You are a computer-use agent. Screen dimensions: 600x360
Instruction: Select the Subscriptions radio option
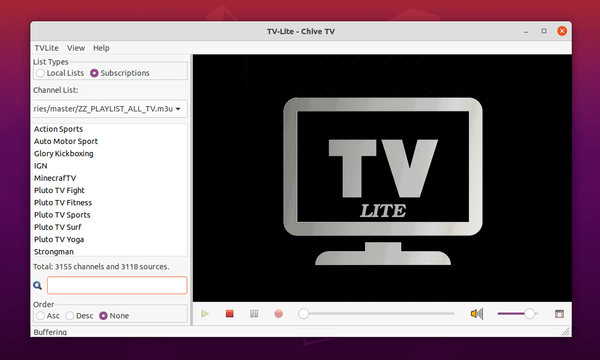pos(120,73)
